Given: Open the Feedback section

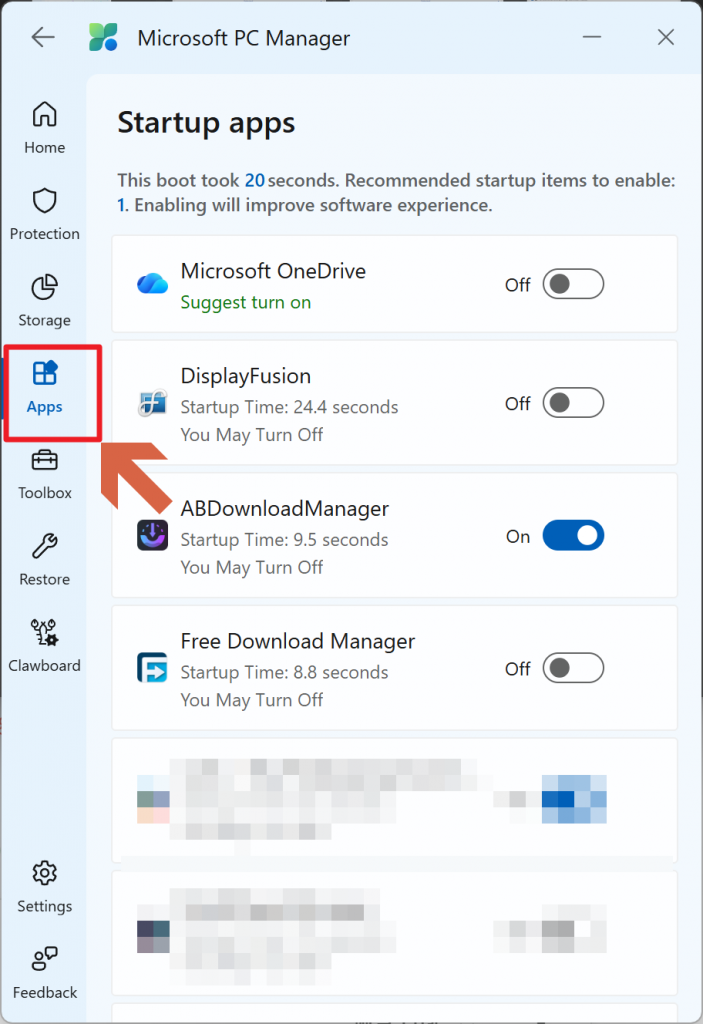Looking at the screenshot, I should [44, 973].
